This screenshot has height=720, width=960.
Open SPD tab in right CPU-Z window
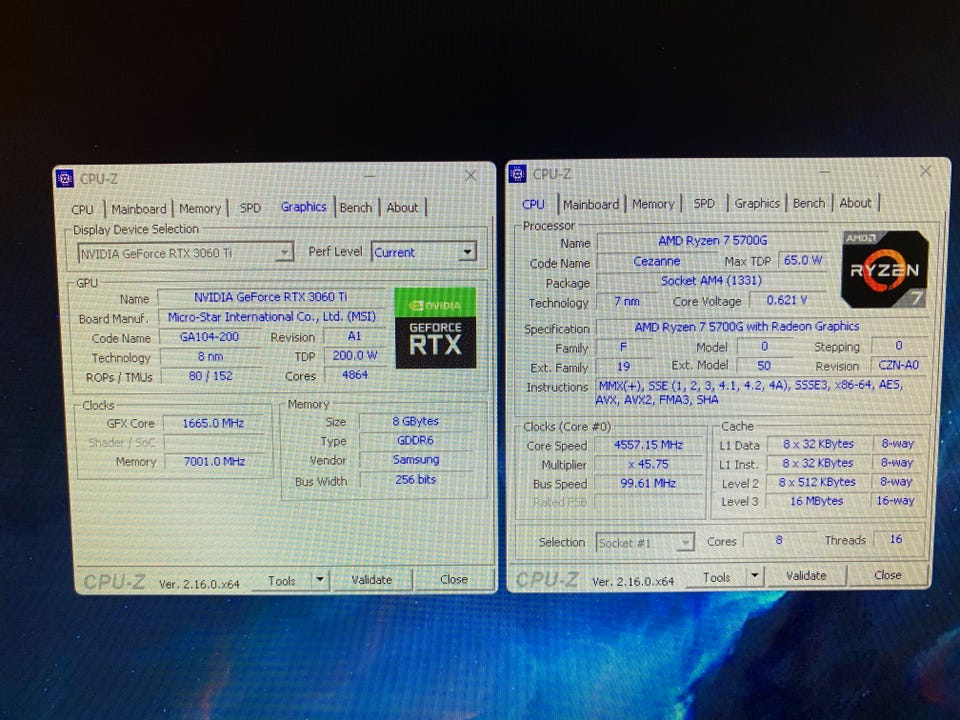coord(704,203)
